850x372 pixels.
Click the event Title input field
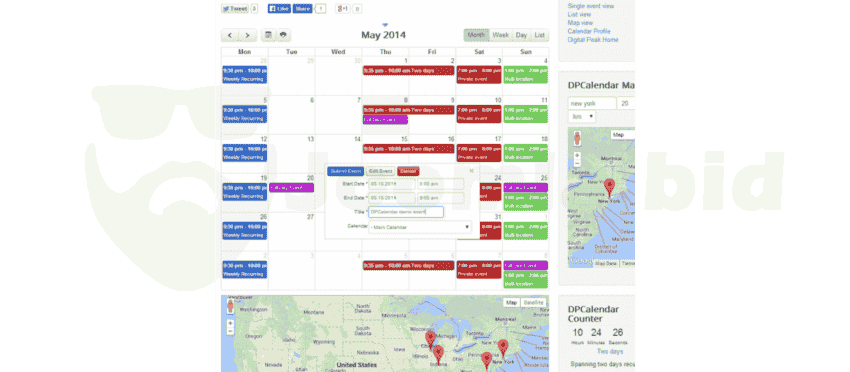pyautogui.click(x=406, y=212)
